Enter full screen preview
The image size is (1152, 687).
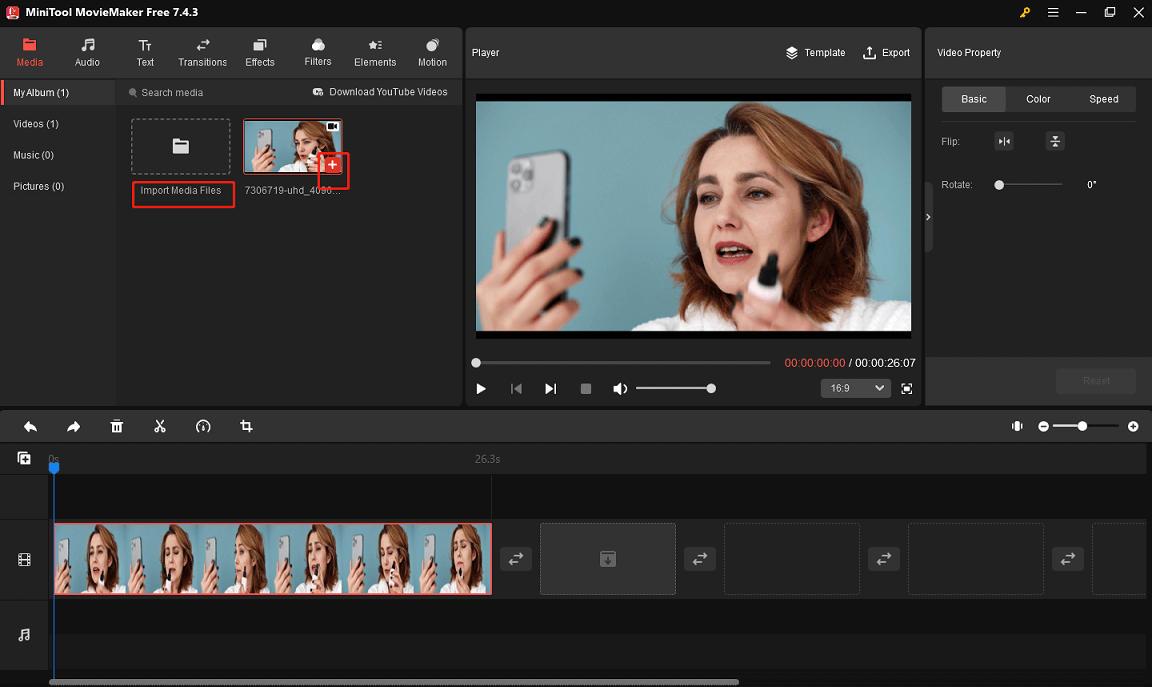(x=907, y=389)
